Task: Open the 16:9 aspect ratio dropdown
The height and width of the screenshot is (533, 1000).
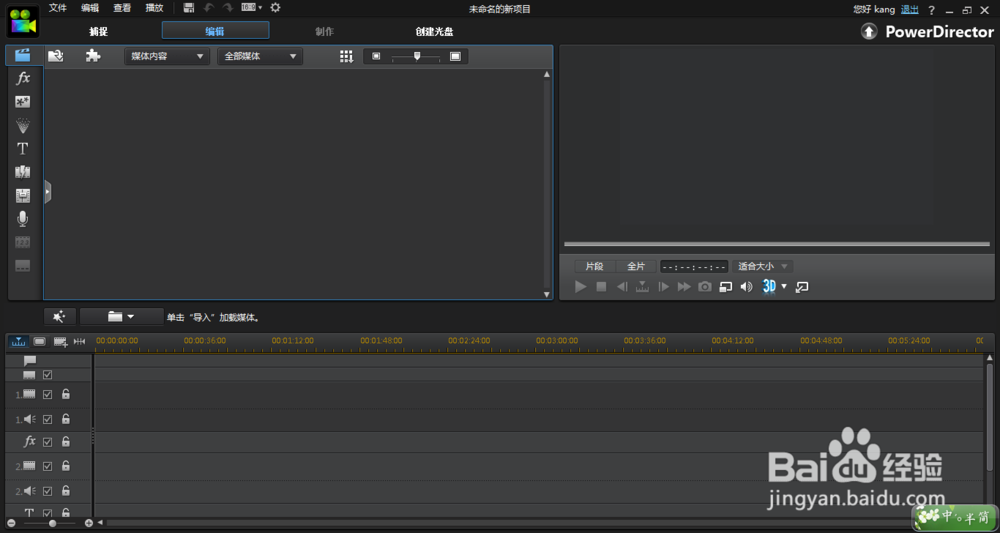Action: pos(252,8)
